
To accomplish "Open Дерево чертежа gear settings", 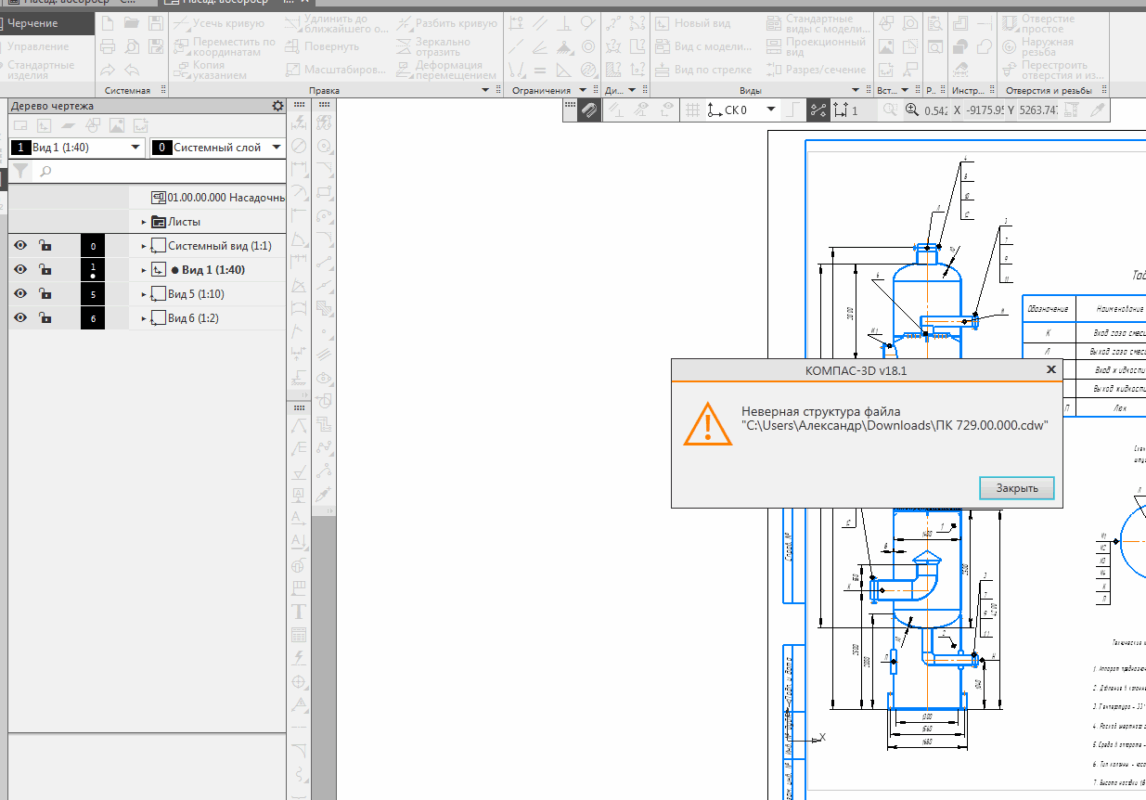I will (x=278, y=106).
